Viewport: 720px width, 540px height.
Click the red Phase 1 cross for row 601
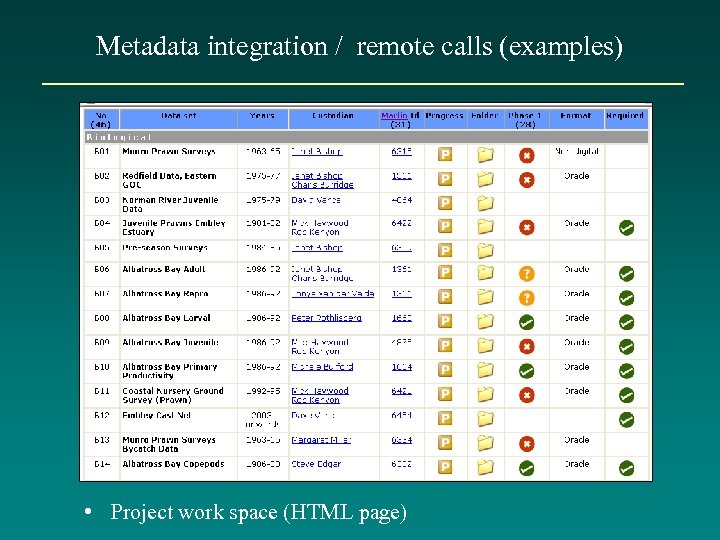(527, 156)
